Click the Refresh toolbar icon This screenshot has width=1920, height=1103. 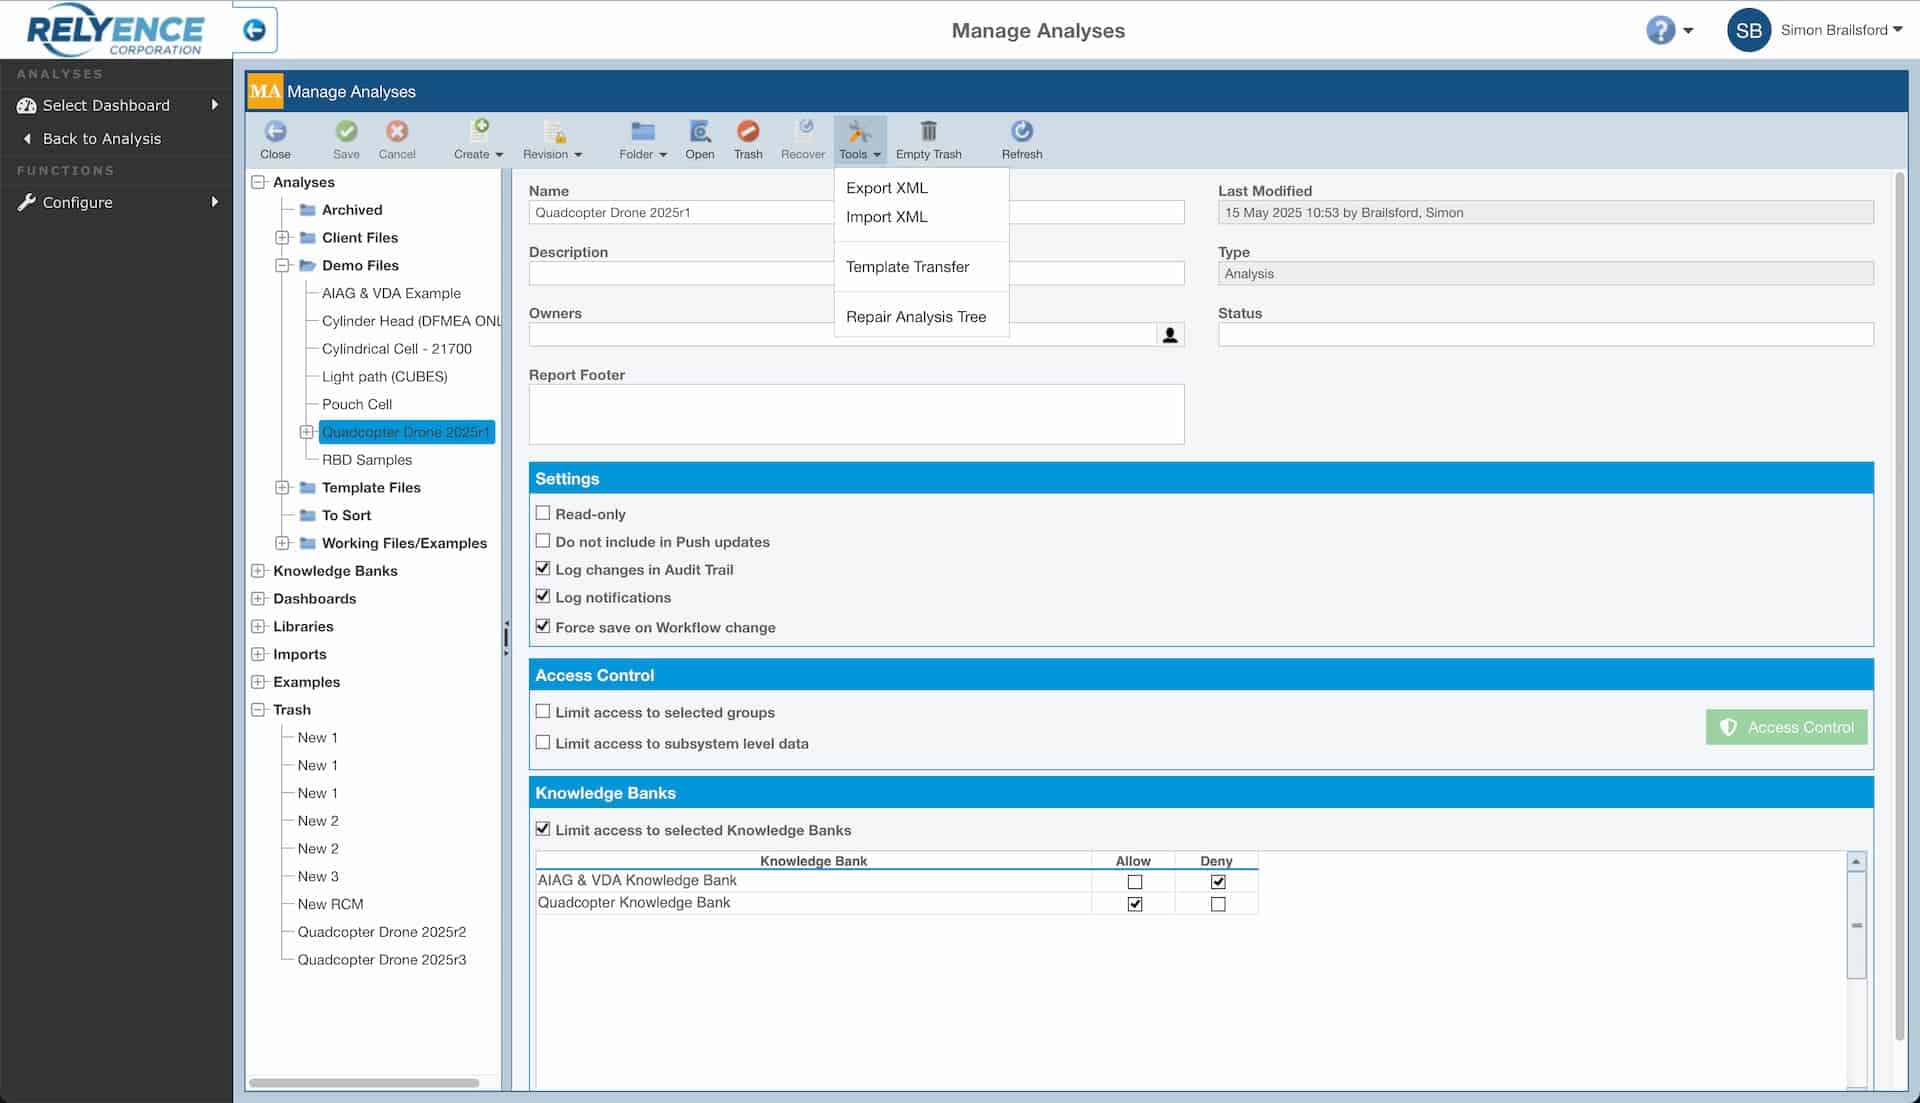[x=1021, y=132]
